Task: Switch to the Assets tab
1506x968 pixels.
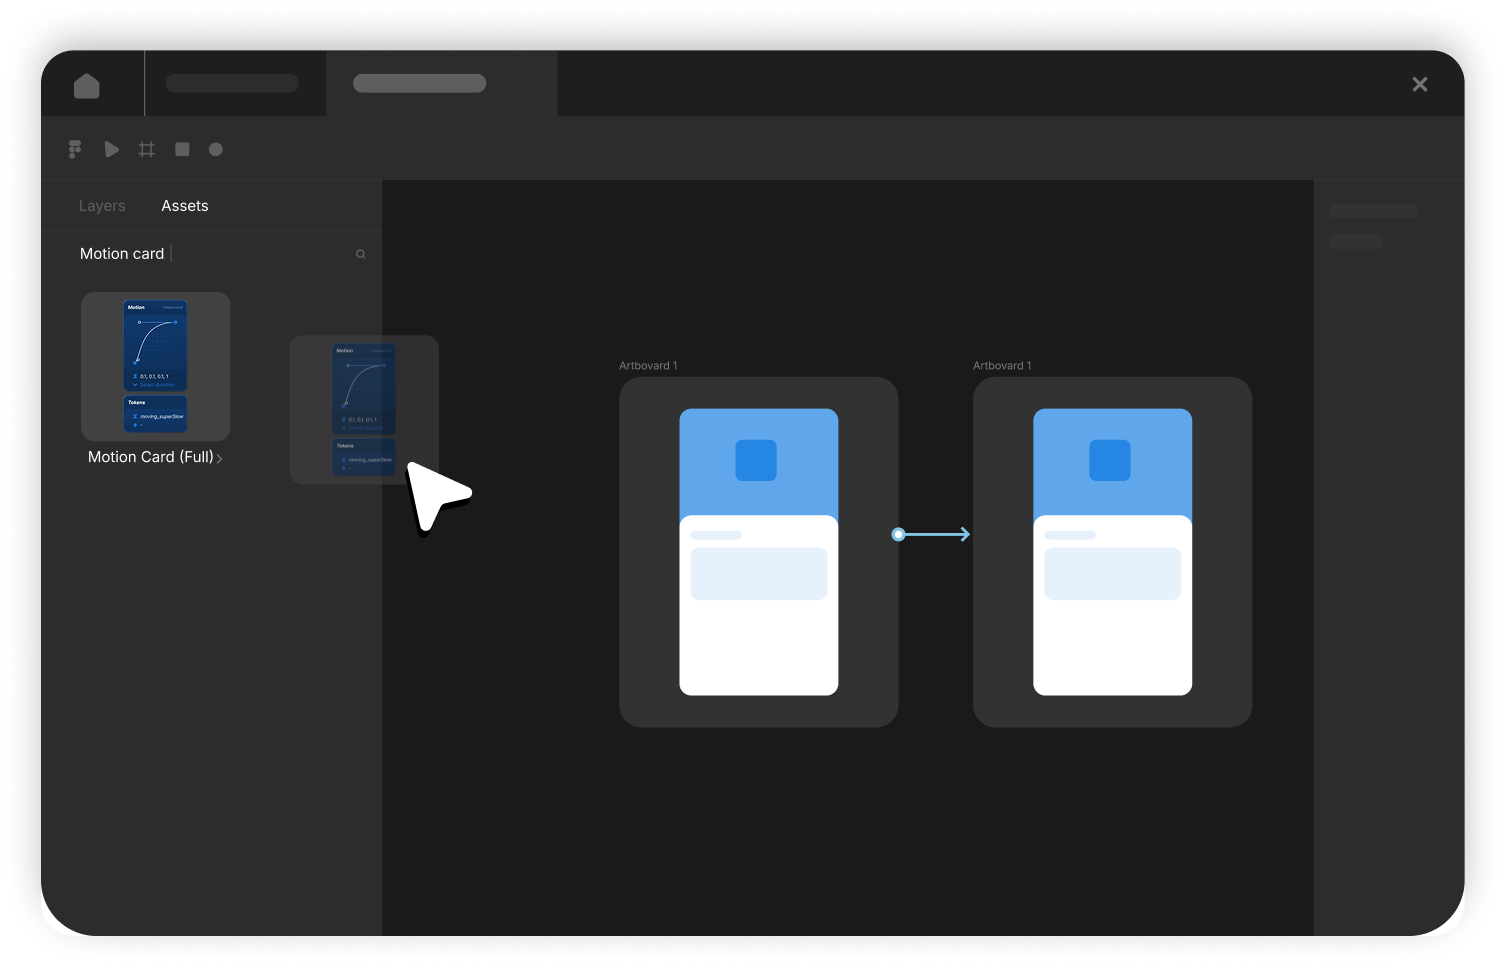Action: coord(185,206)
